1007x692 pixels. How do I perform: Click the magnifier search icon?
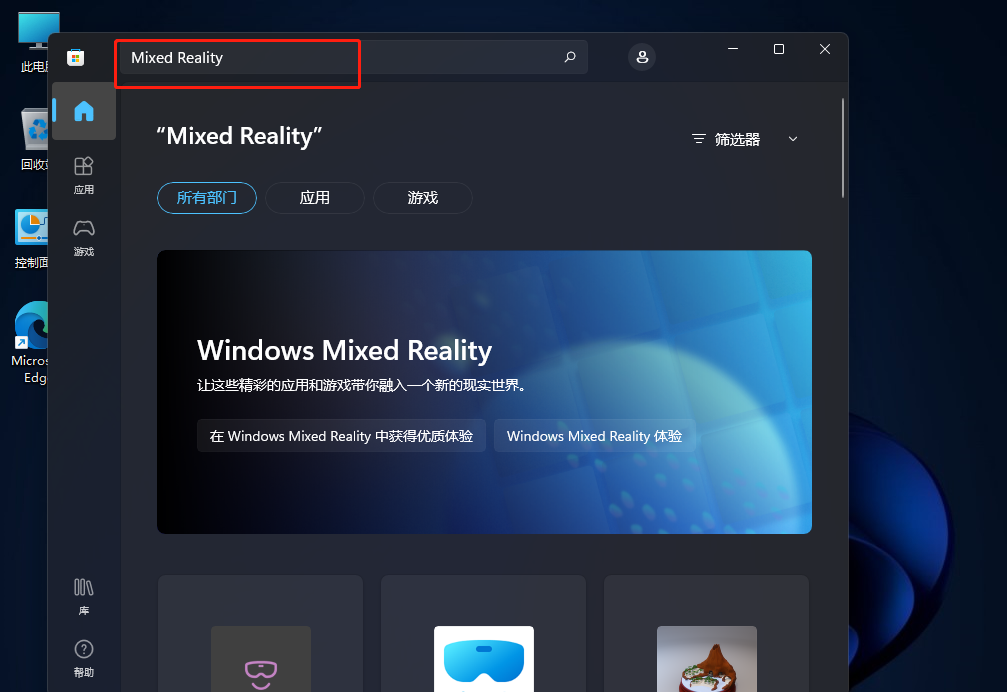pos(570,57)
